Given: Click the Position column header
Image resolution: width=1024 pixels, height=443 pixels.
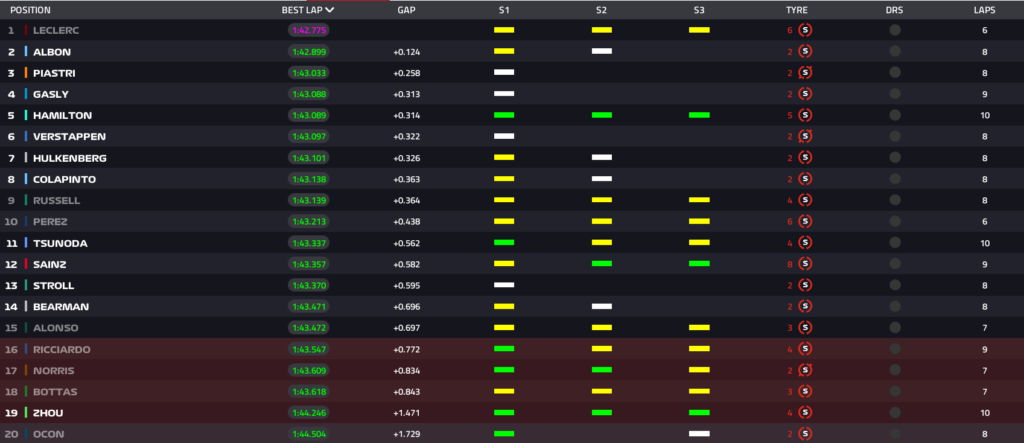Looking at the screenshot, I should pos(30,10).
